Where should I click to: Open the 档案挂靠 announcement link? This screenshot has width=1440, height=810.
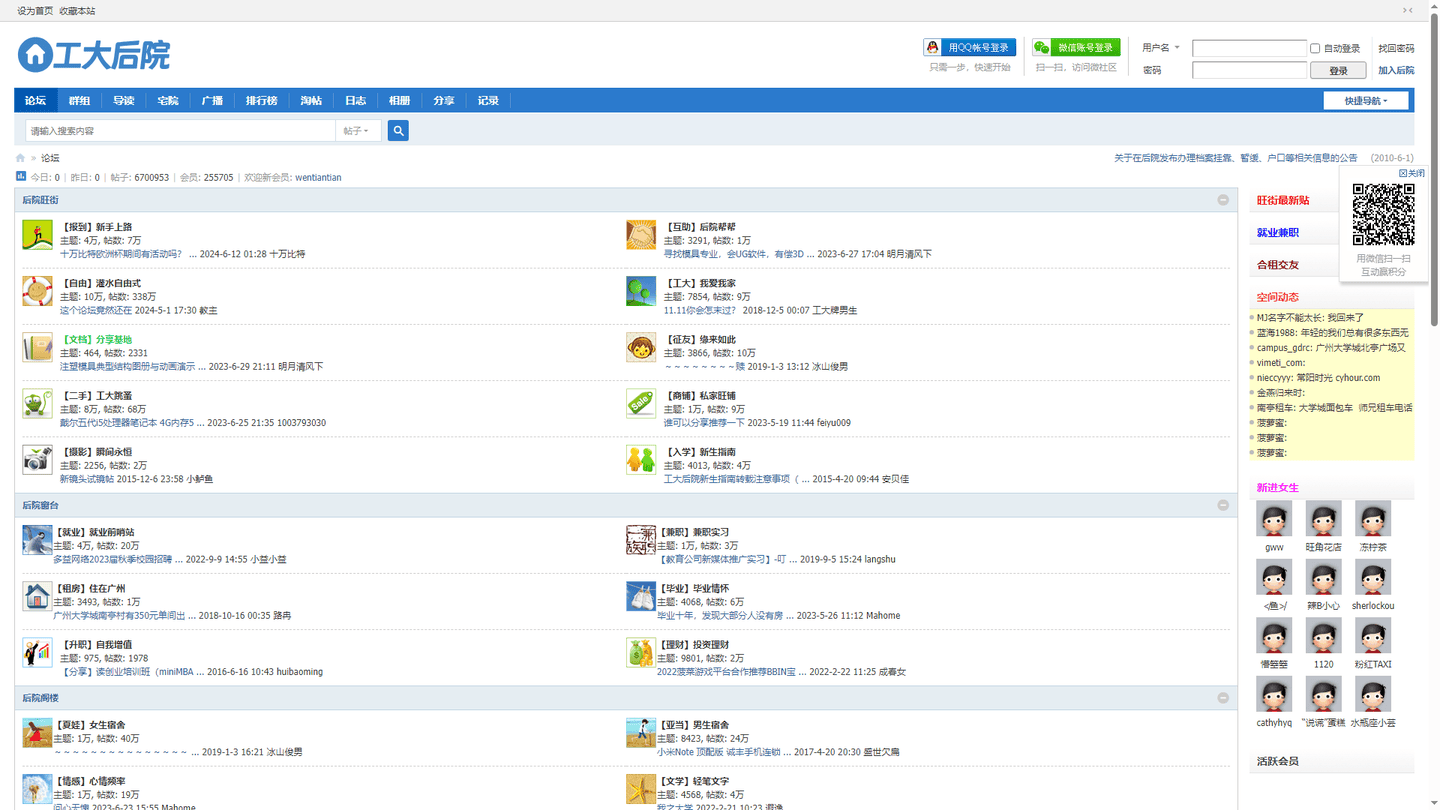[x=1236, y=158]
